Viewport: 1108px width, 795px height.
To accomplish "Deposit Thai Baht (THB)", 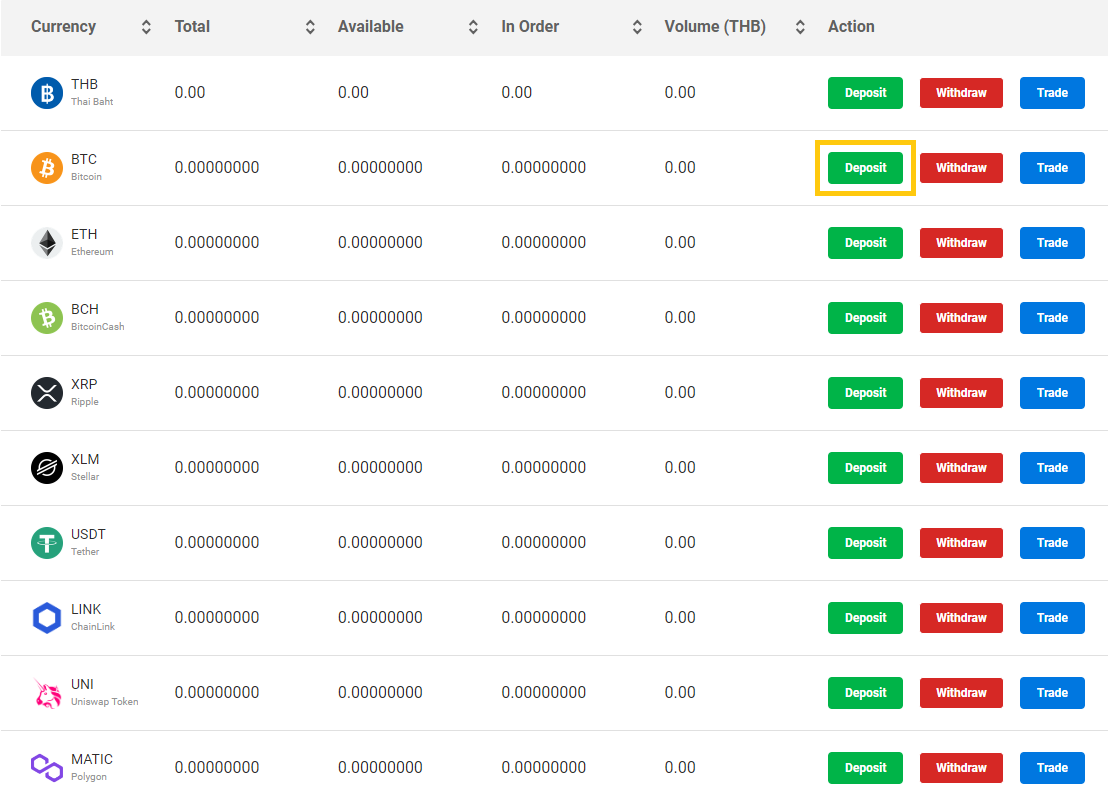I will coord(865,93).
